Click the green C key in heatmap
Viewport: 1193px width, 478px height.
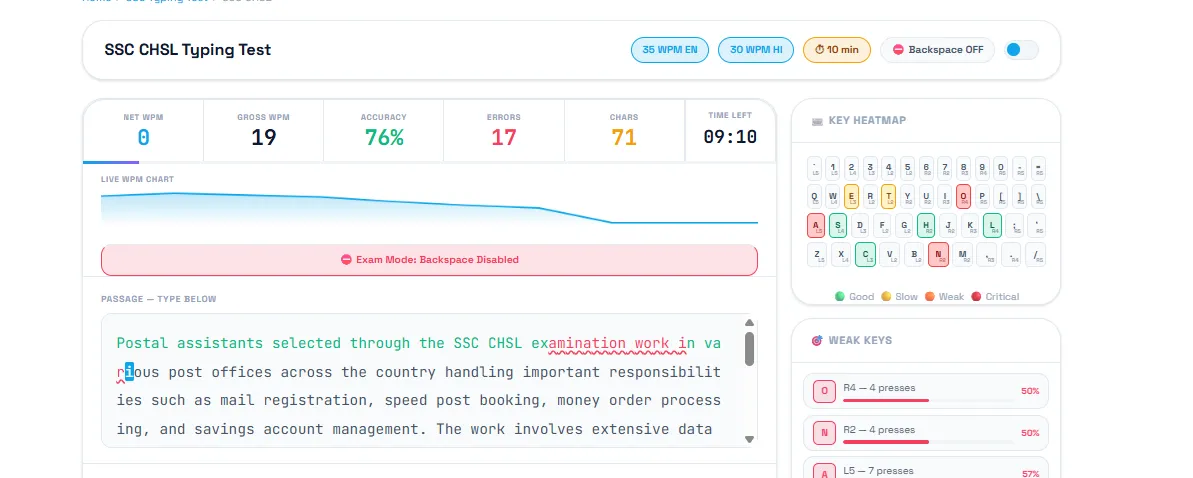865,255
